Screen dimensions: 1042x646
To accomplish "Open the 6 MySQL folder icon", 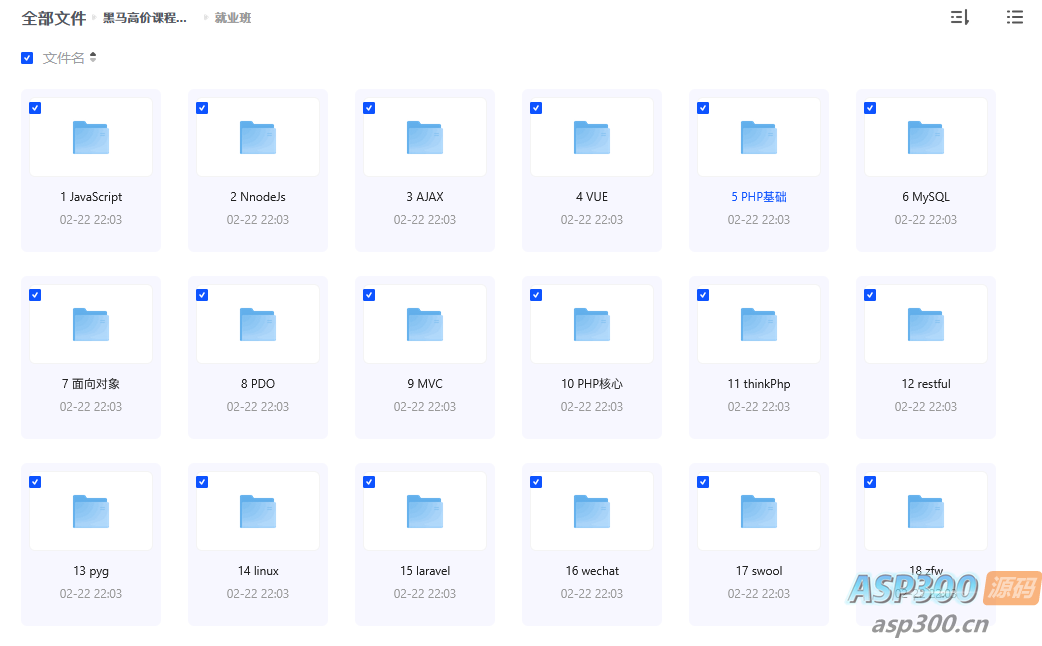I will [x=926, y=137].
